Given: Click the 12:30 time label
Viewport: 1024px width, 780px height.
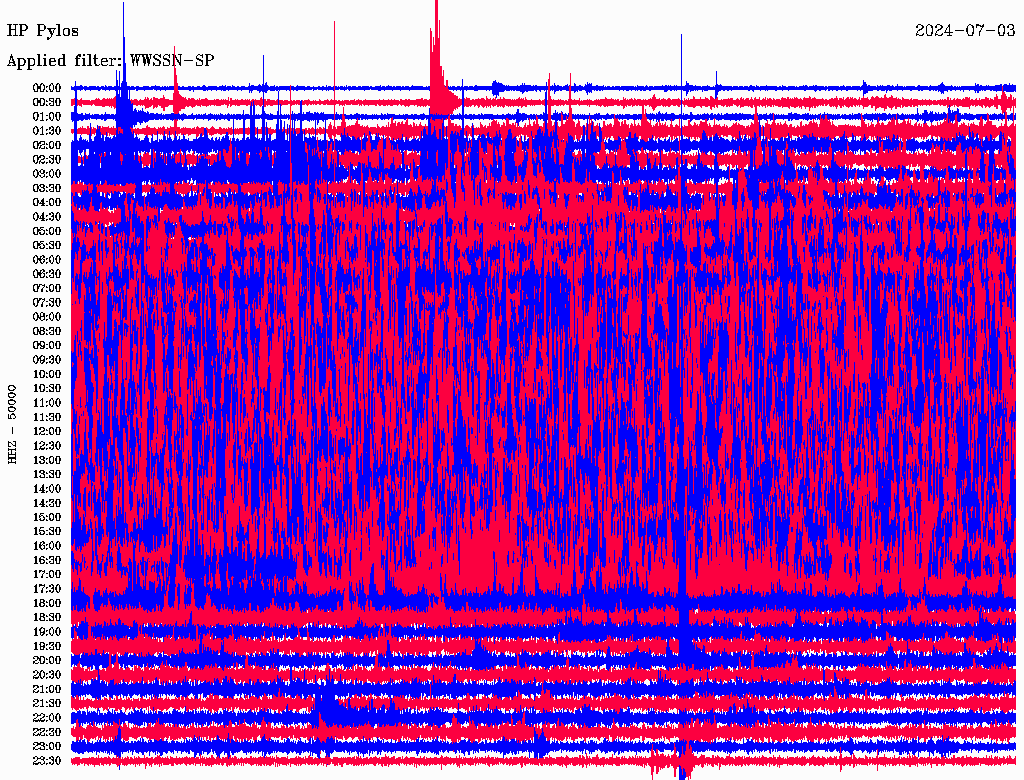Looking at the screenshot, I should (46, 446).
